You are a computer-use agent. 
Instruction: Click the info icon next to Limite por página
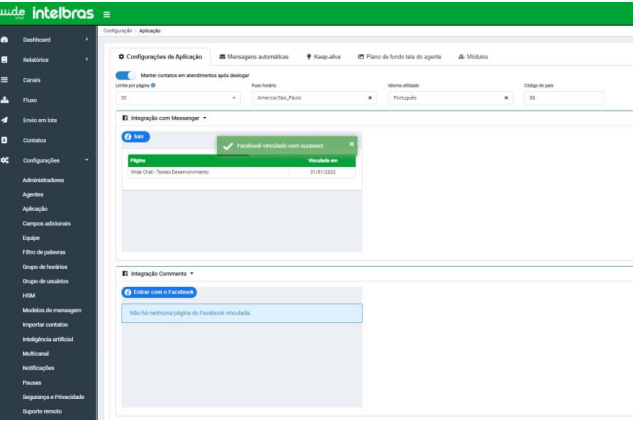[153, 86]
